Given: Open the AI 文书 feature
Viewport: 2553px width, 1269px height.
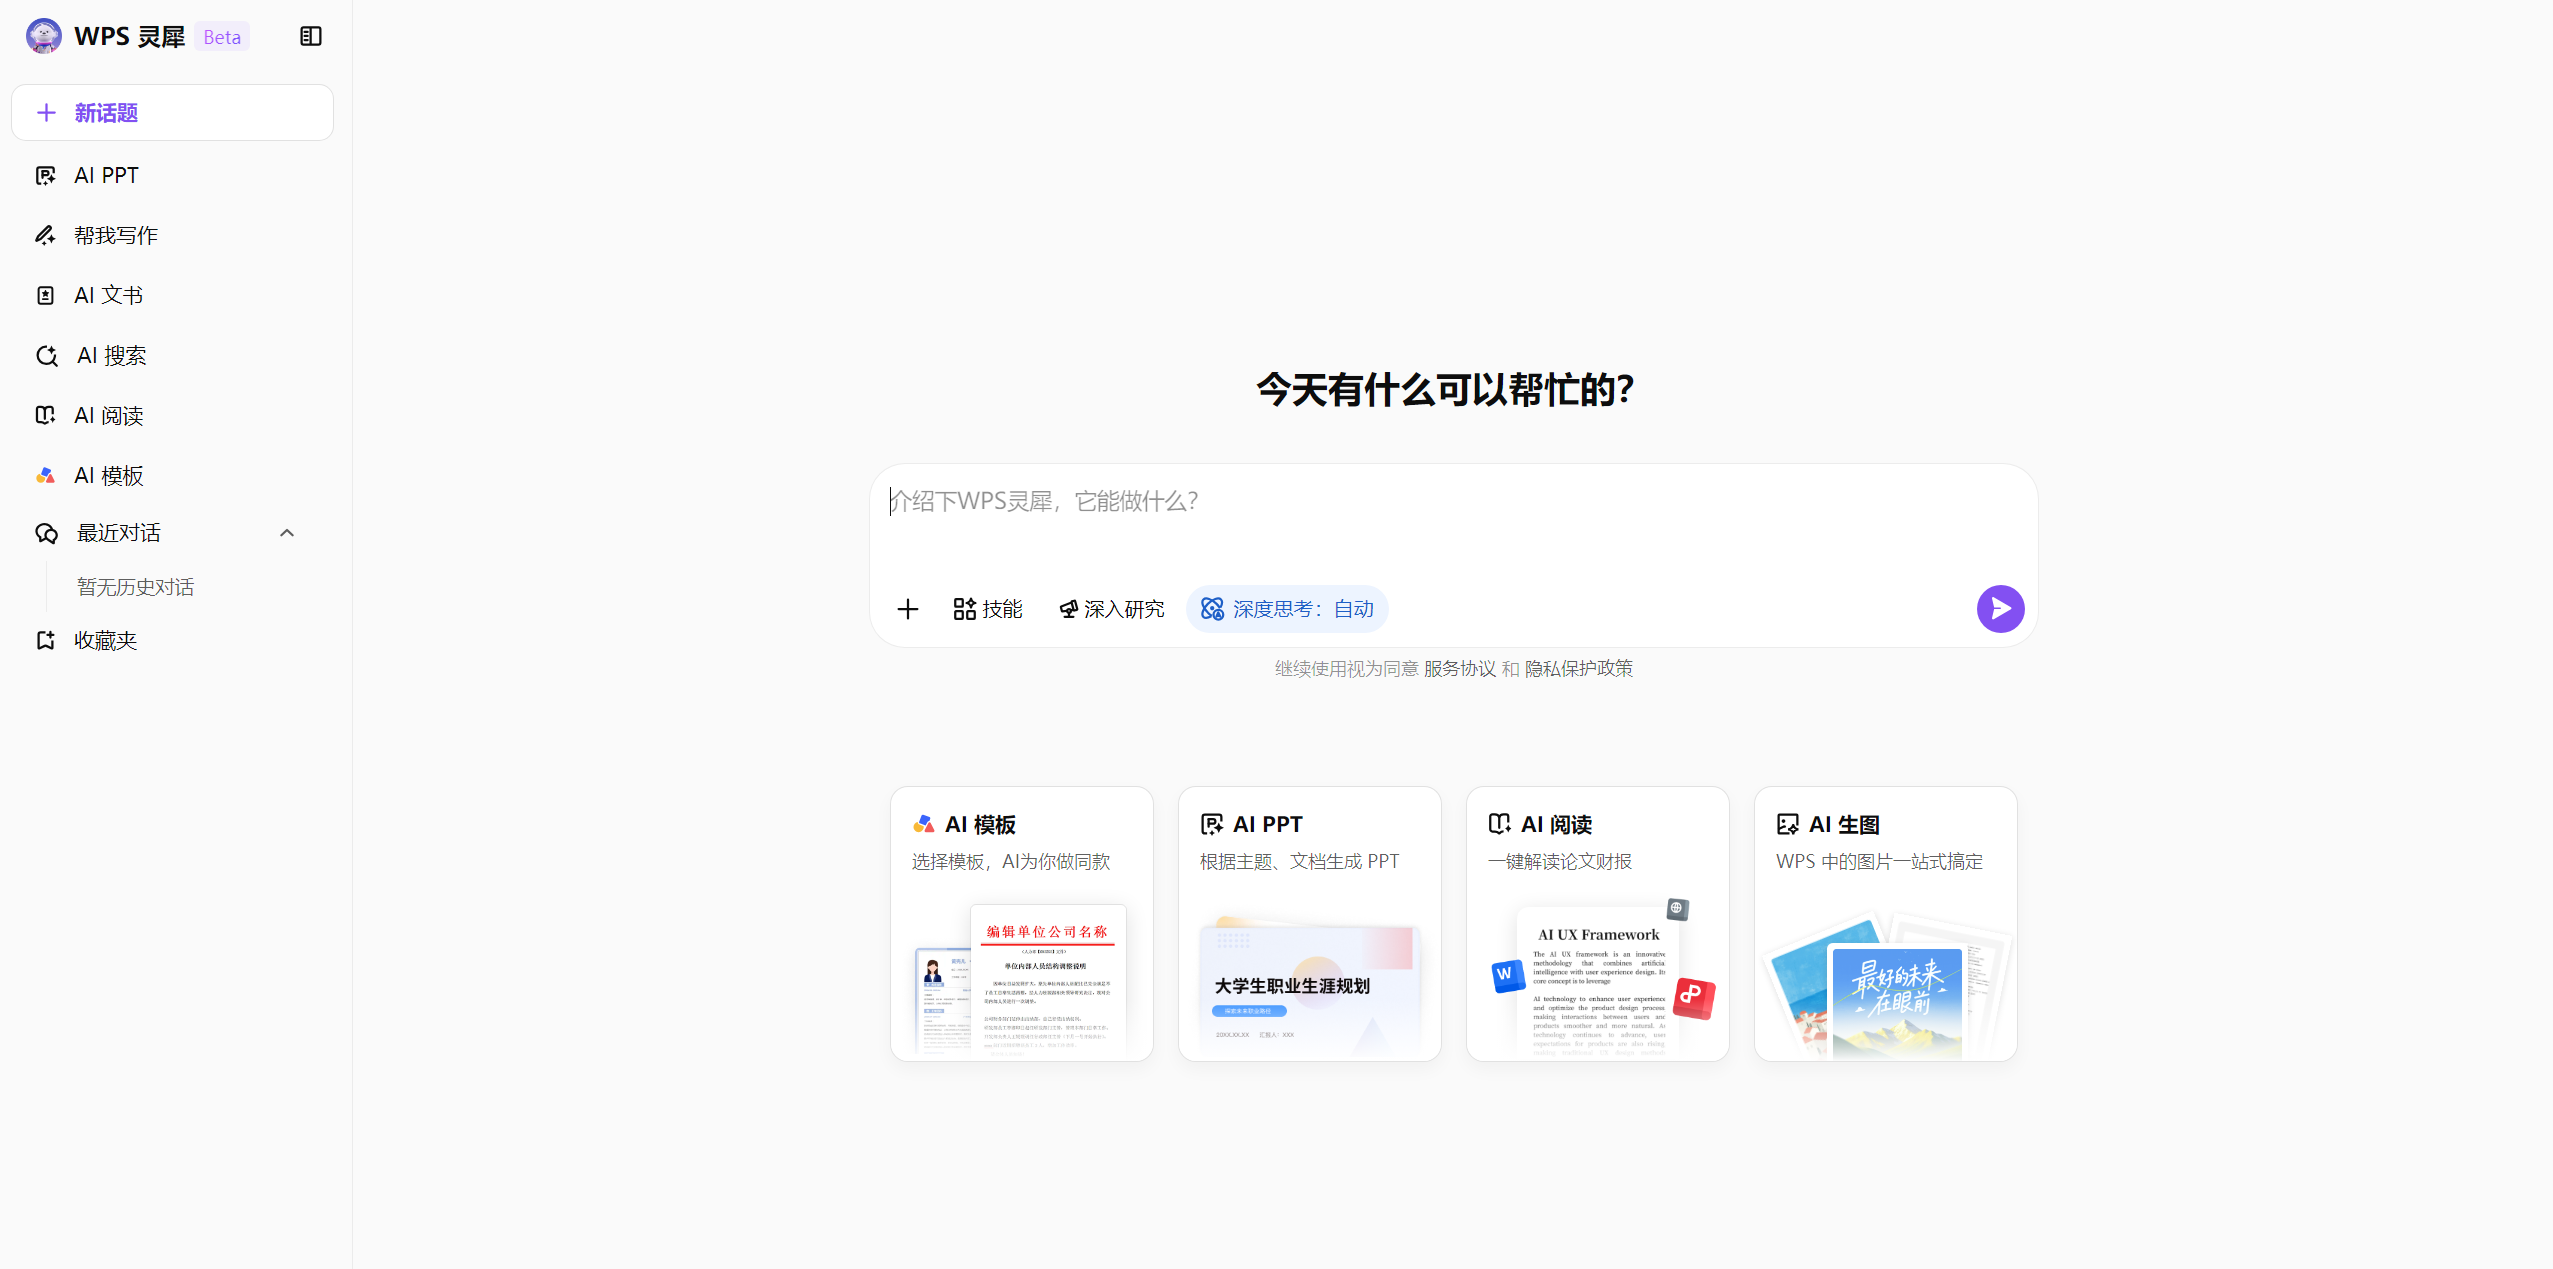Looking at the screenshot, I should pos(108,294).
